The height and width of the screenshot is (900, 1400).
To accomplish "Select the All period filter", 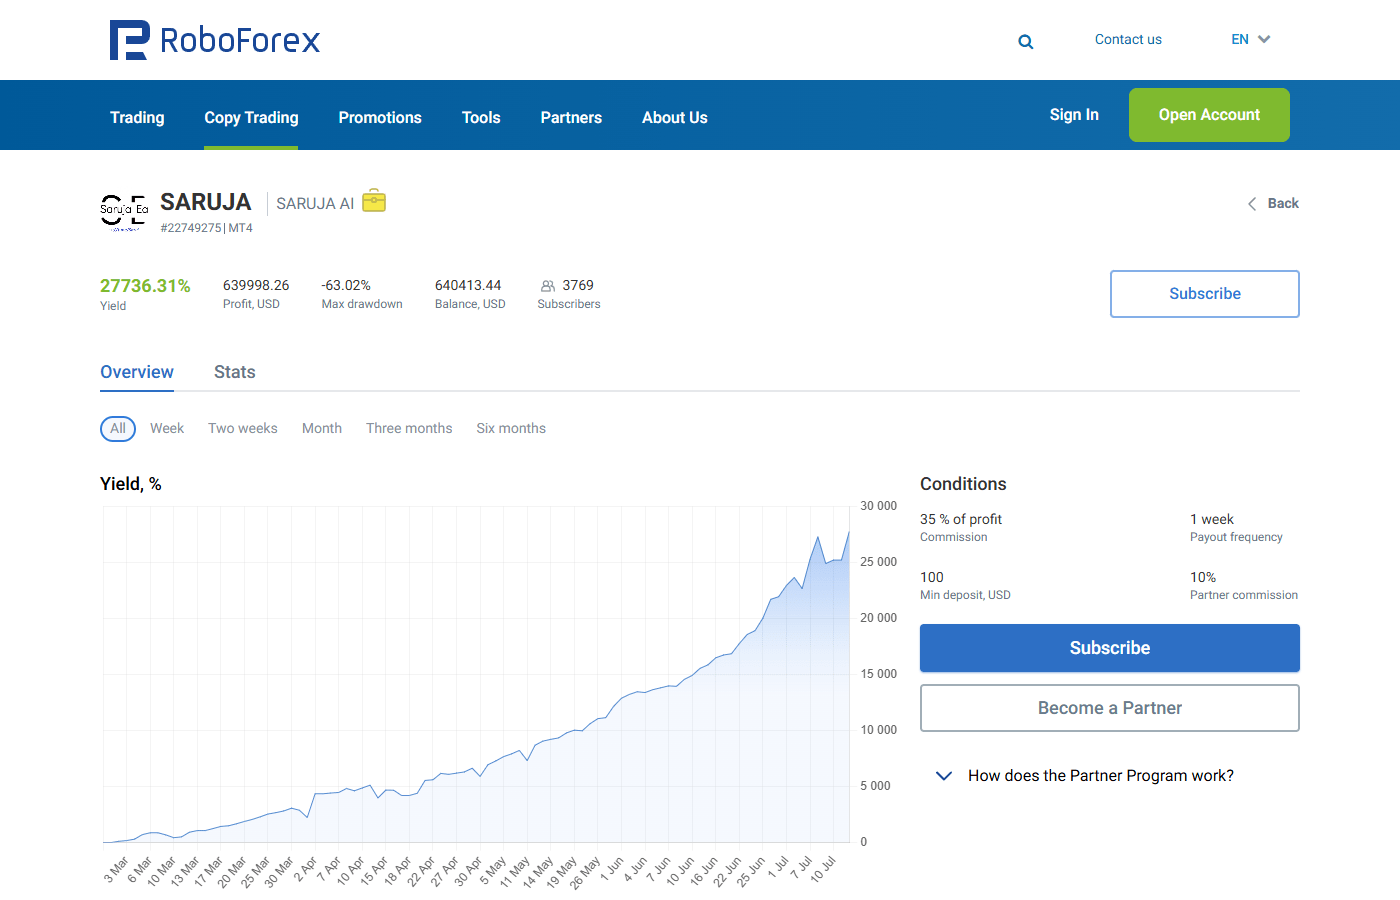I will [x=118, y=428].
